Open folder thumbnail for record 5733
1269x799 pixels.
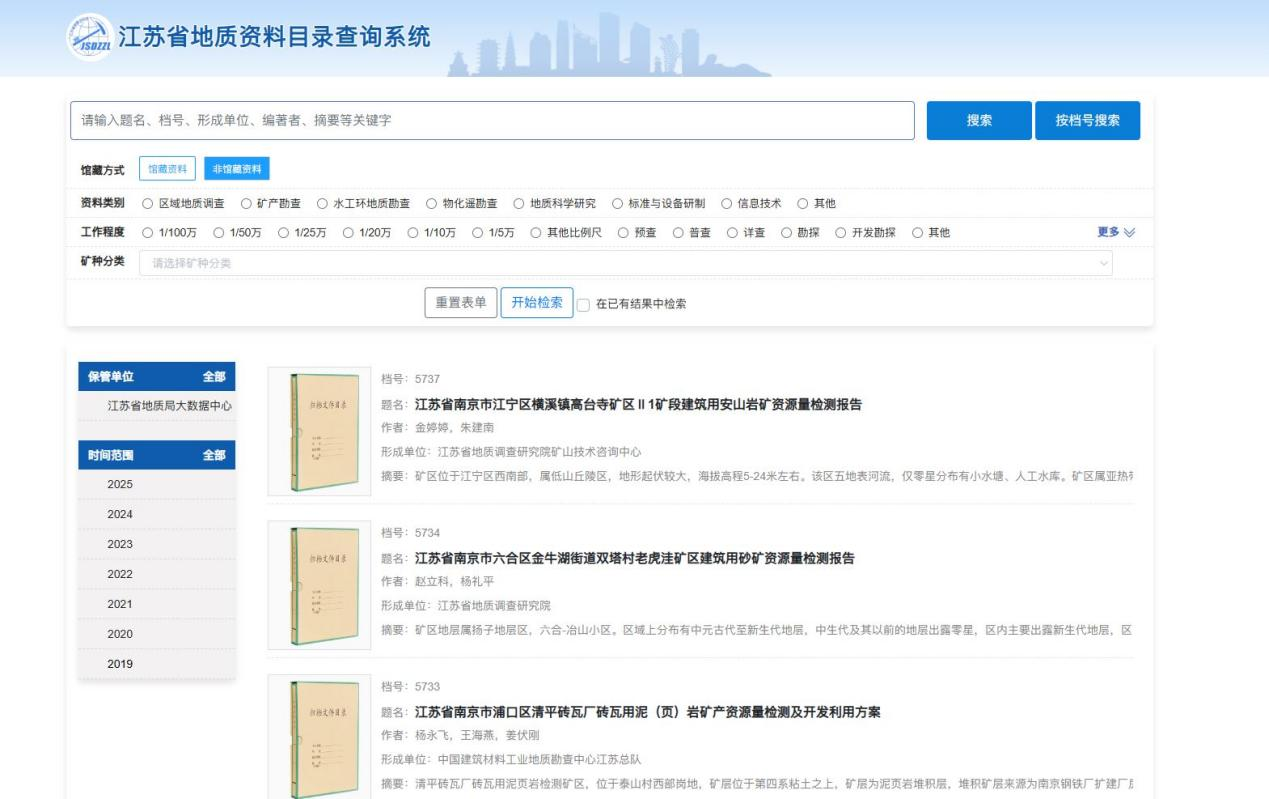pos(319,738)
